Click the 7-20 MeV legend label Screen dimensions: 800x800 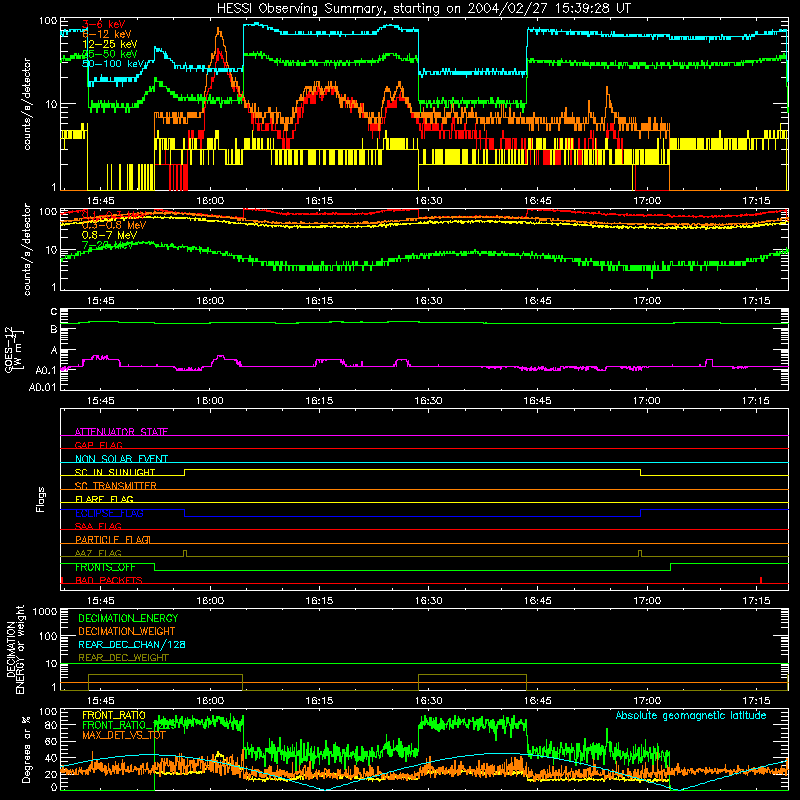(x=107, y=245)
